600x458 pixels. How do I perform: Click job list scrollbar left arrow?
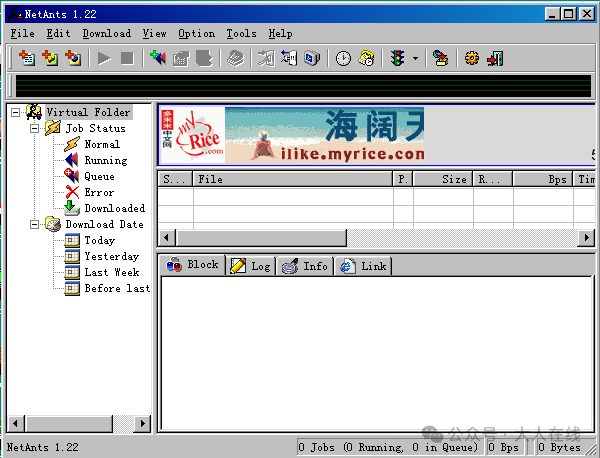(x=166, y=238)
